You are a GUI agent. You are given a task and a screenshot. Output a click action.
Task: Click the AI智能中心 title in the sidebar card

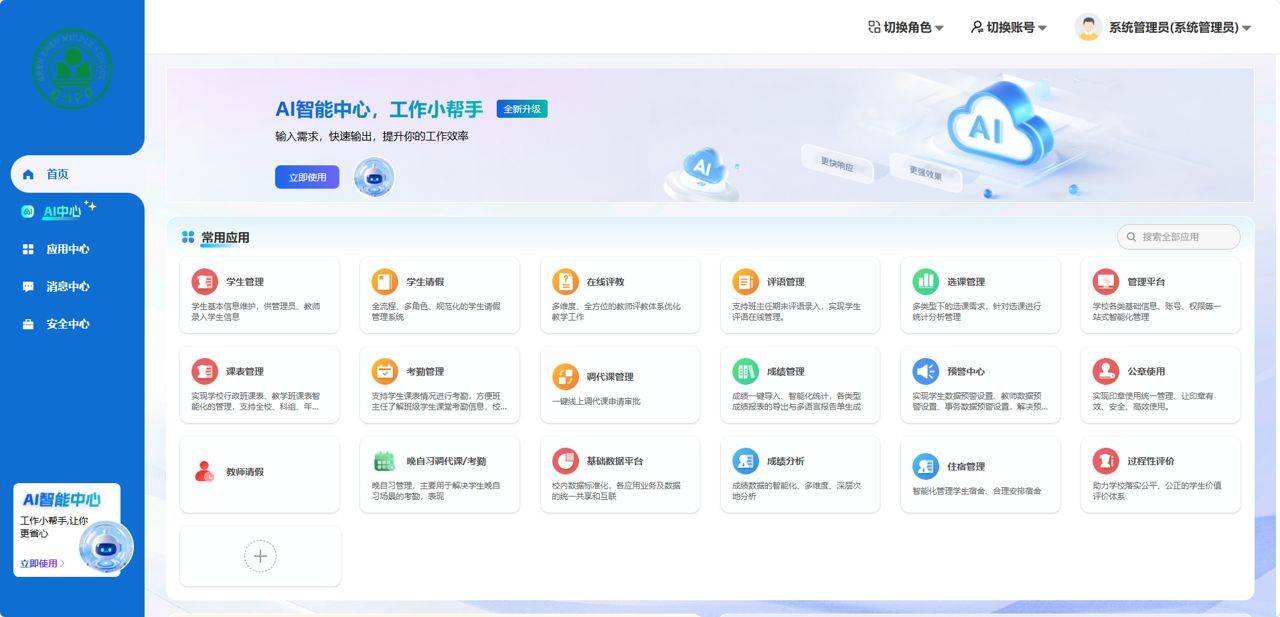61,499
